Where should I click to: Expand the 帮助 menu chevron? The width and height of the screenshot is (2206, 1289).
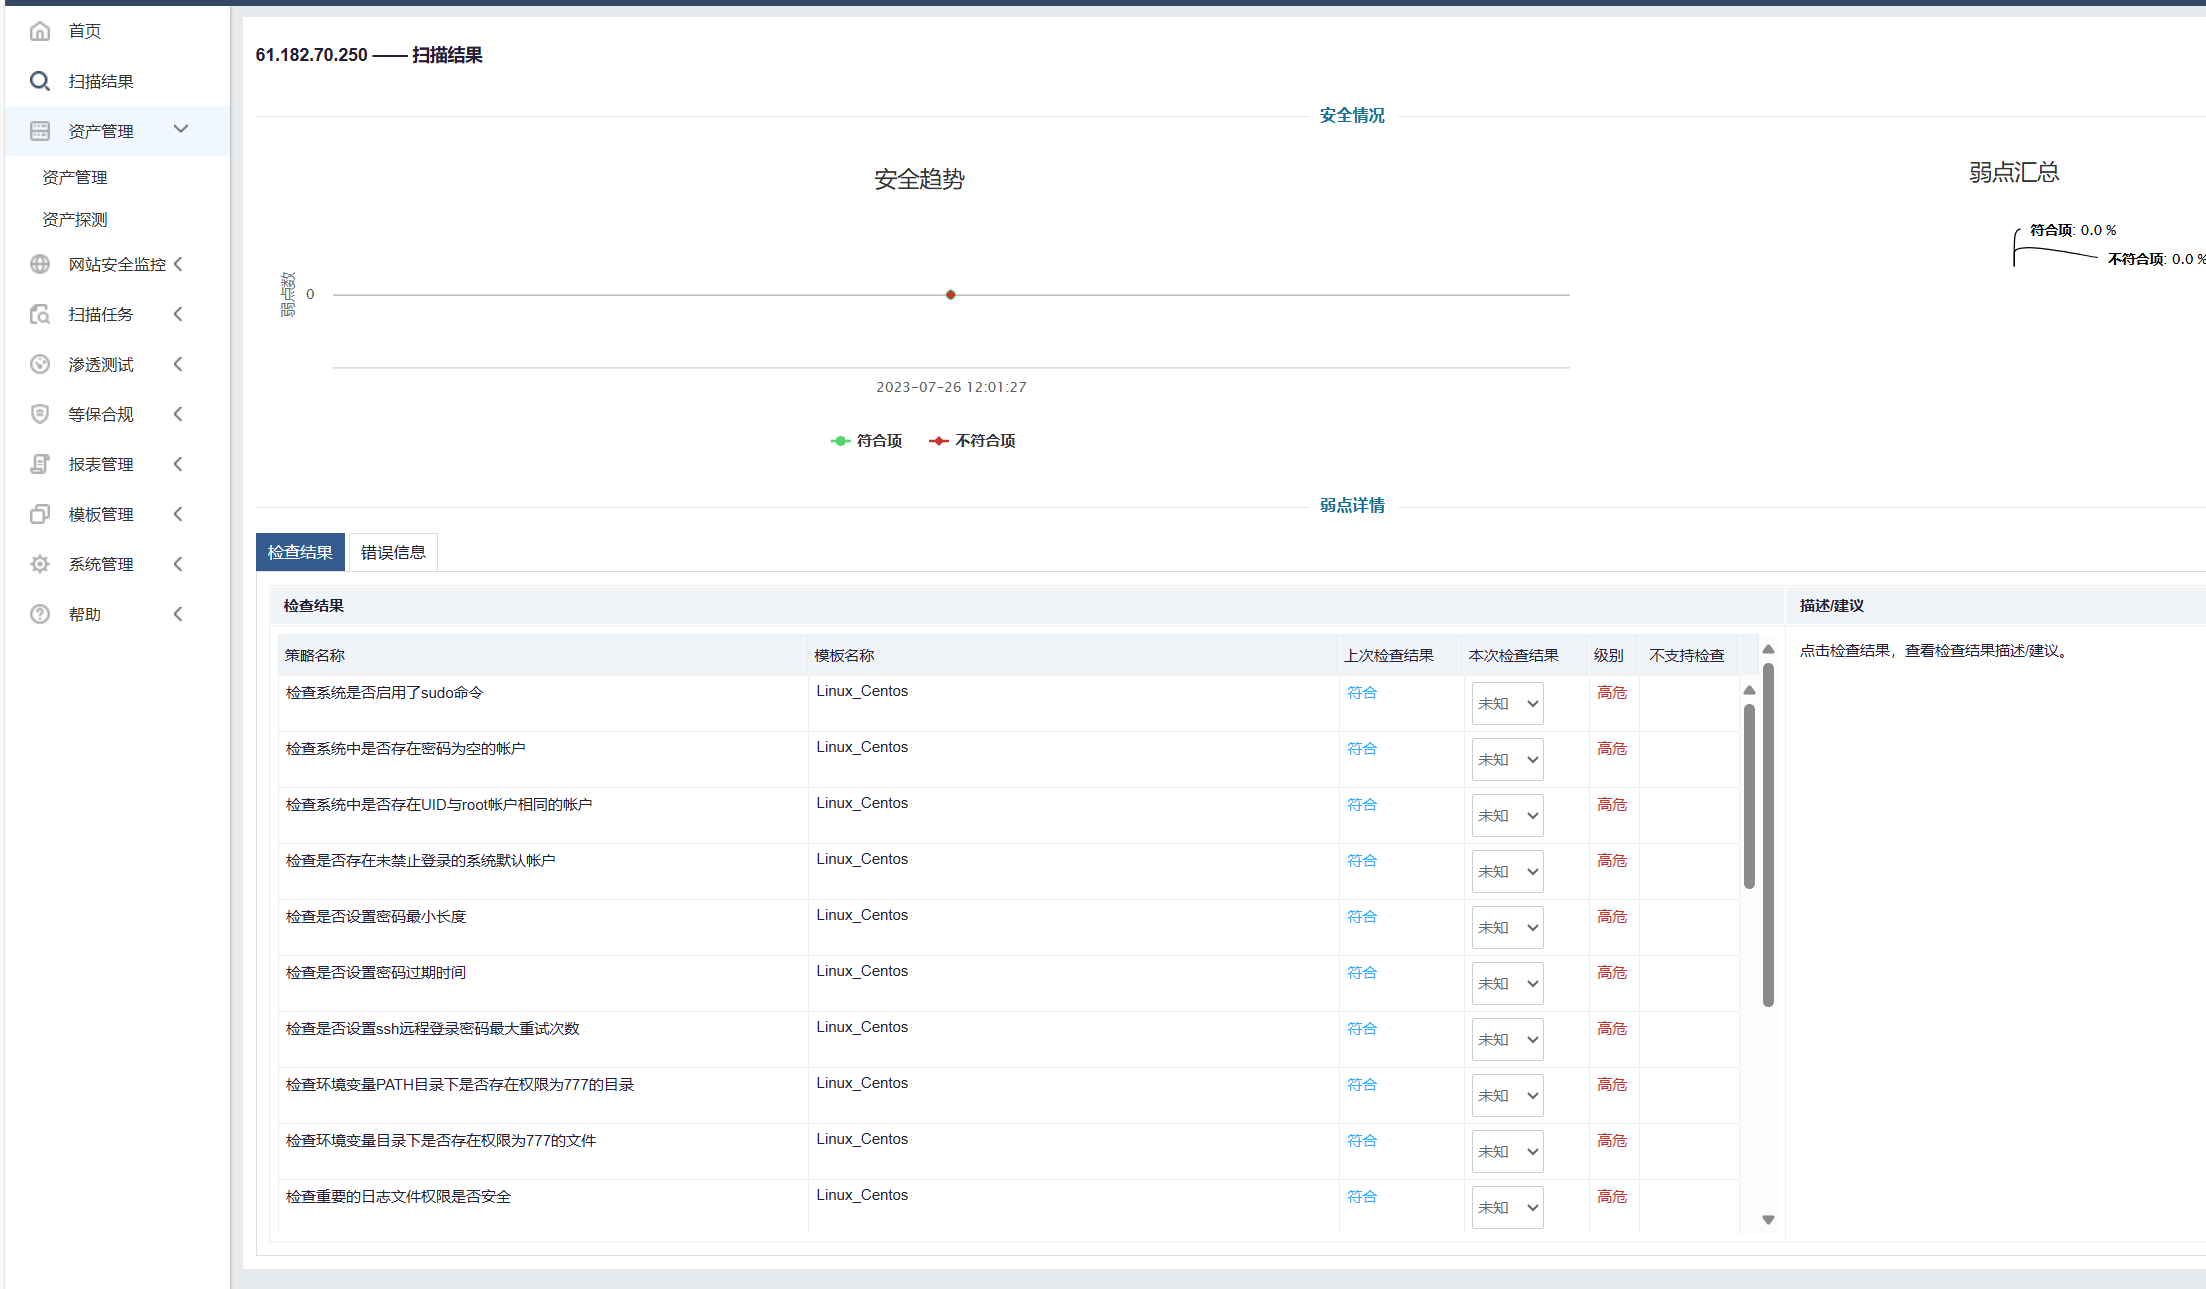(x=178, y=614)
